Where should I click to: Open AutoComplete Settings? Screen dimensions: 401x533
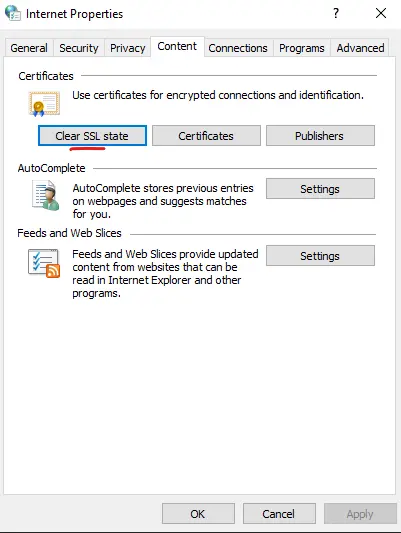320,189
